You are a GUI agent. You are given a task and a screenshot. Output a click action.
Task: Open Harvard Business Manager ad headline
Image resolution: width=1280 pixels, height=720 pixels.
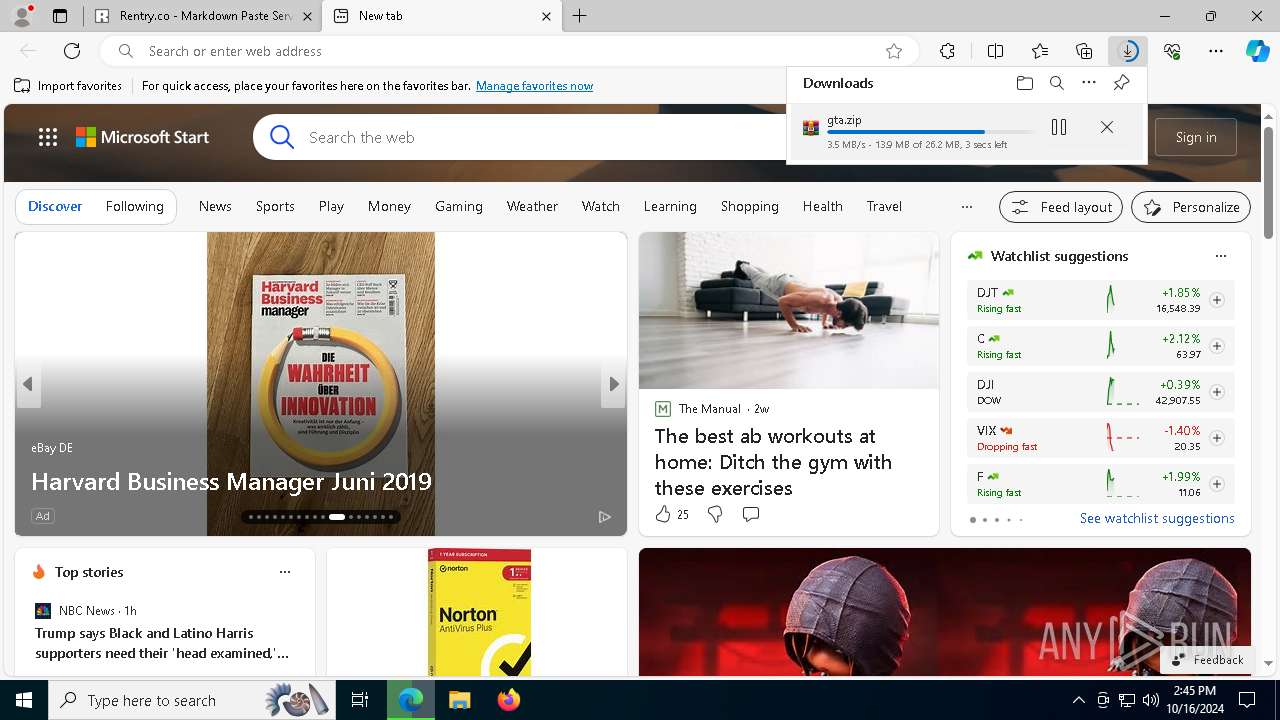231,482
